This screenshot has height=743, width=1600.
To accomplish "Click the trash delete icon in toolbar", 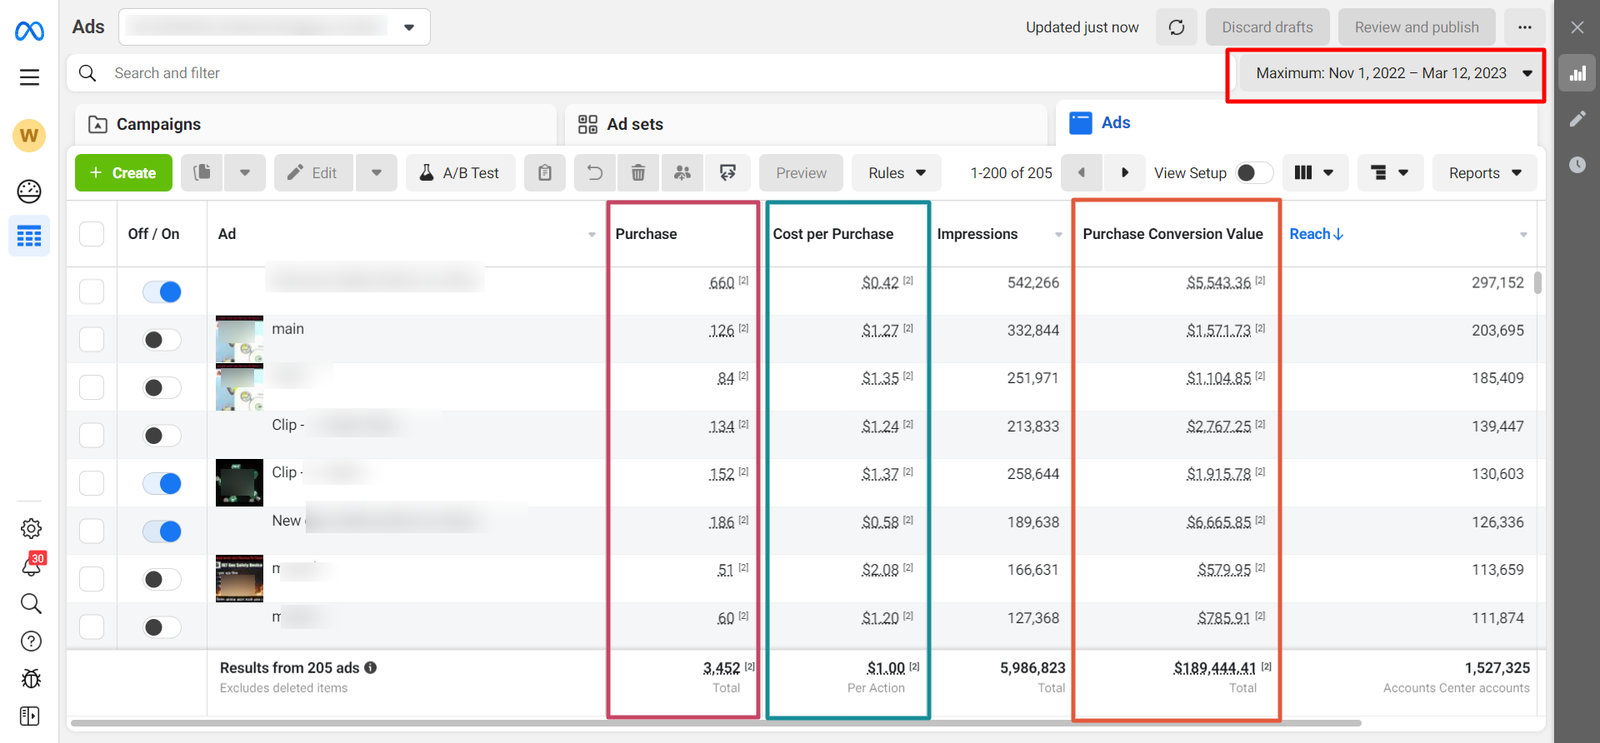I will pos(638,173).
